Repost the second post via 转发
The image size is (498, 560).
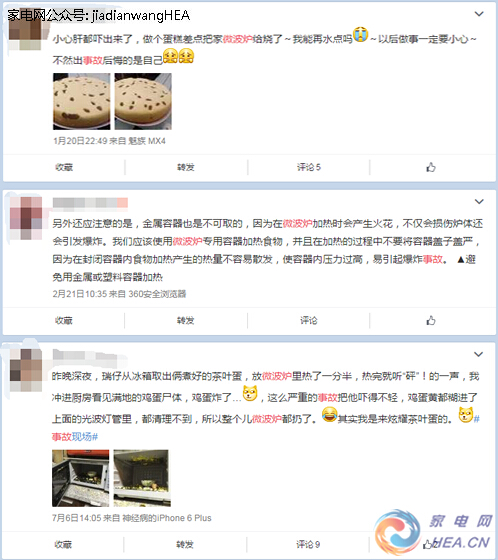click(186, 320)
